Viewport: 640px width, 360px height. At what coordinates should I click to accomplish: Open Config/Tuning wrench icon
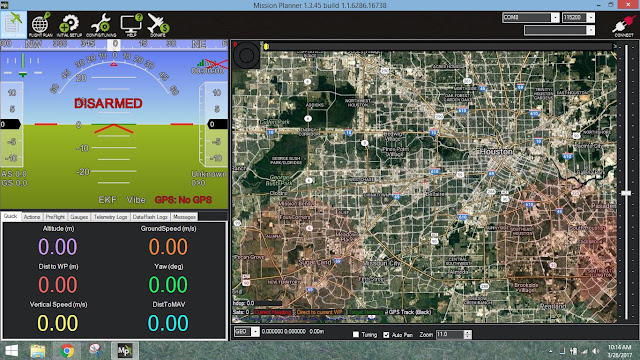[x=101, y=24]
